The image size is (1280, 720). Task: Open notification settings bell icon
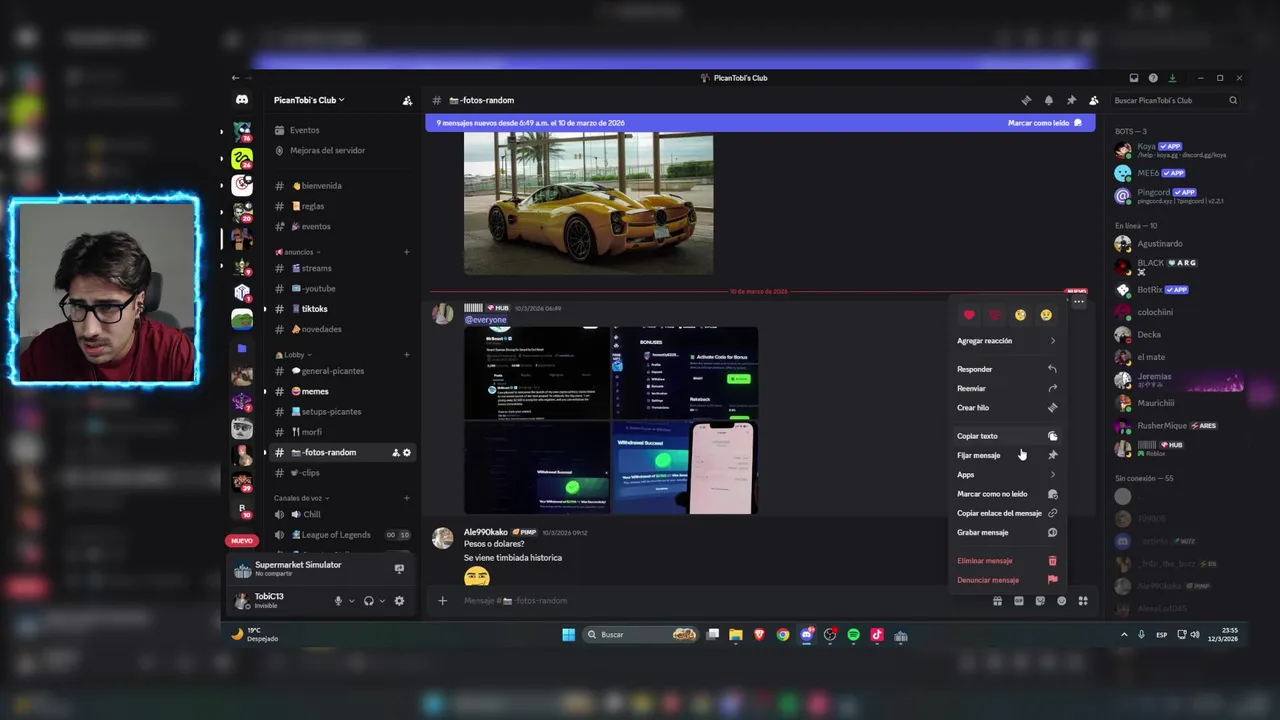point(1048,100)
